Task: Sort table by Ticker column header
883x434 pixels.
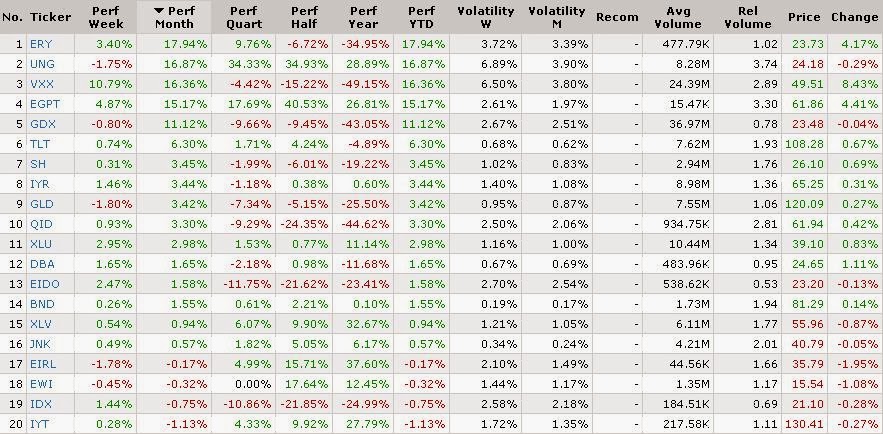Action: tap(49, 17)
